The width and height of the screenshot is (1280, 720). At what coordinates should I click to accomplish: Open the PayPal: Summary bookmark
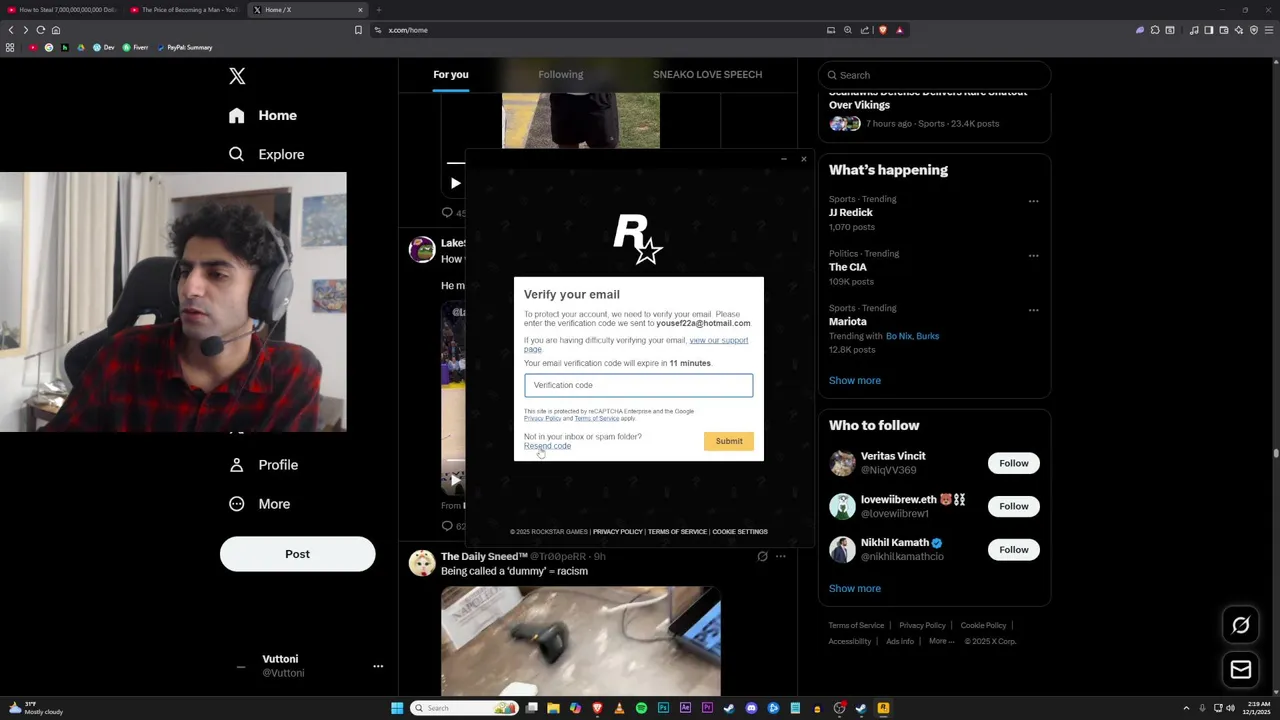pyautogui.click(x=185, y=47)
